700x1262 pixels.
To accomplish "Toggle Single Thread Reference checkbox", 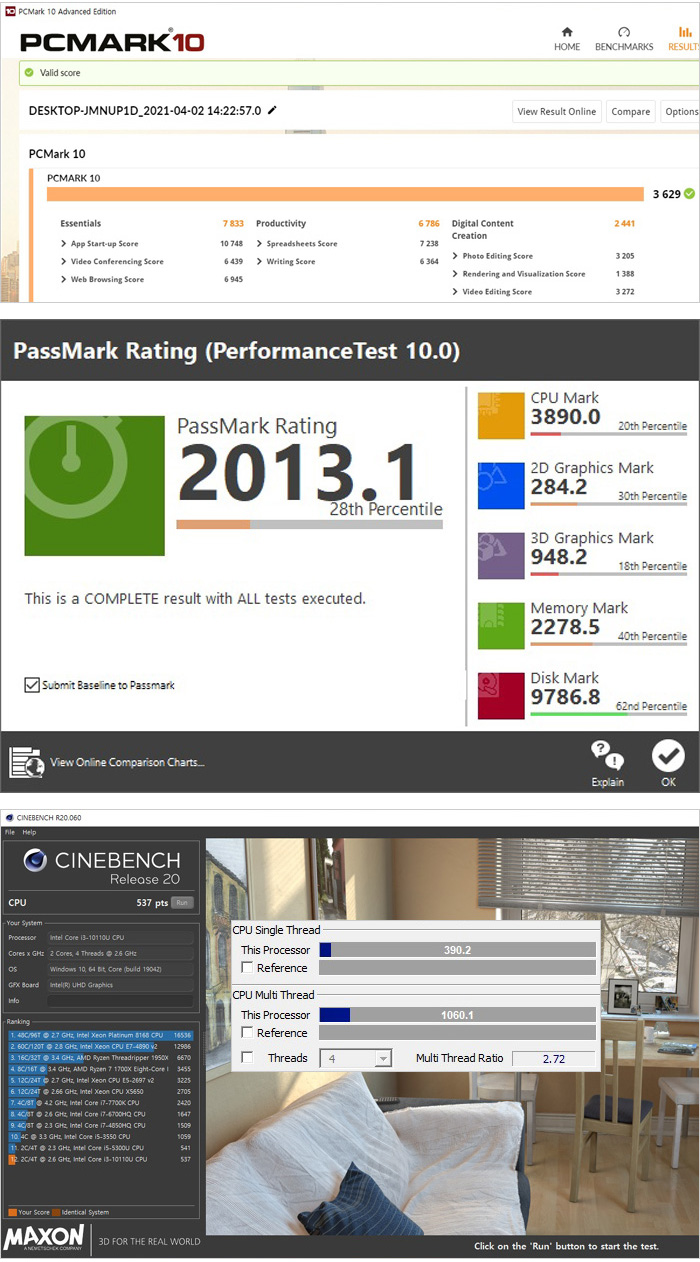I will coord(247,967).
